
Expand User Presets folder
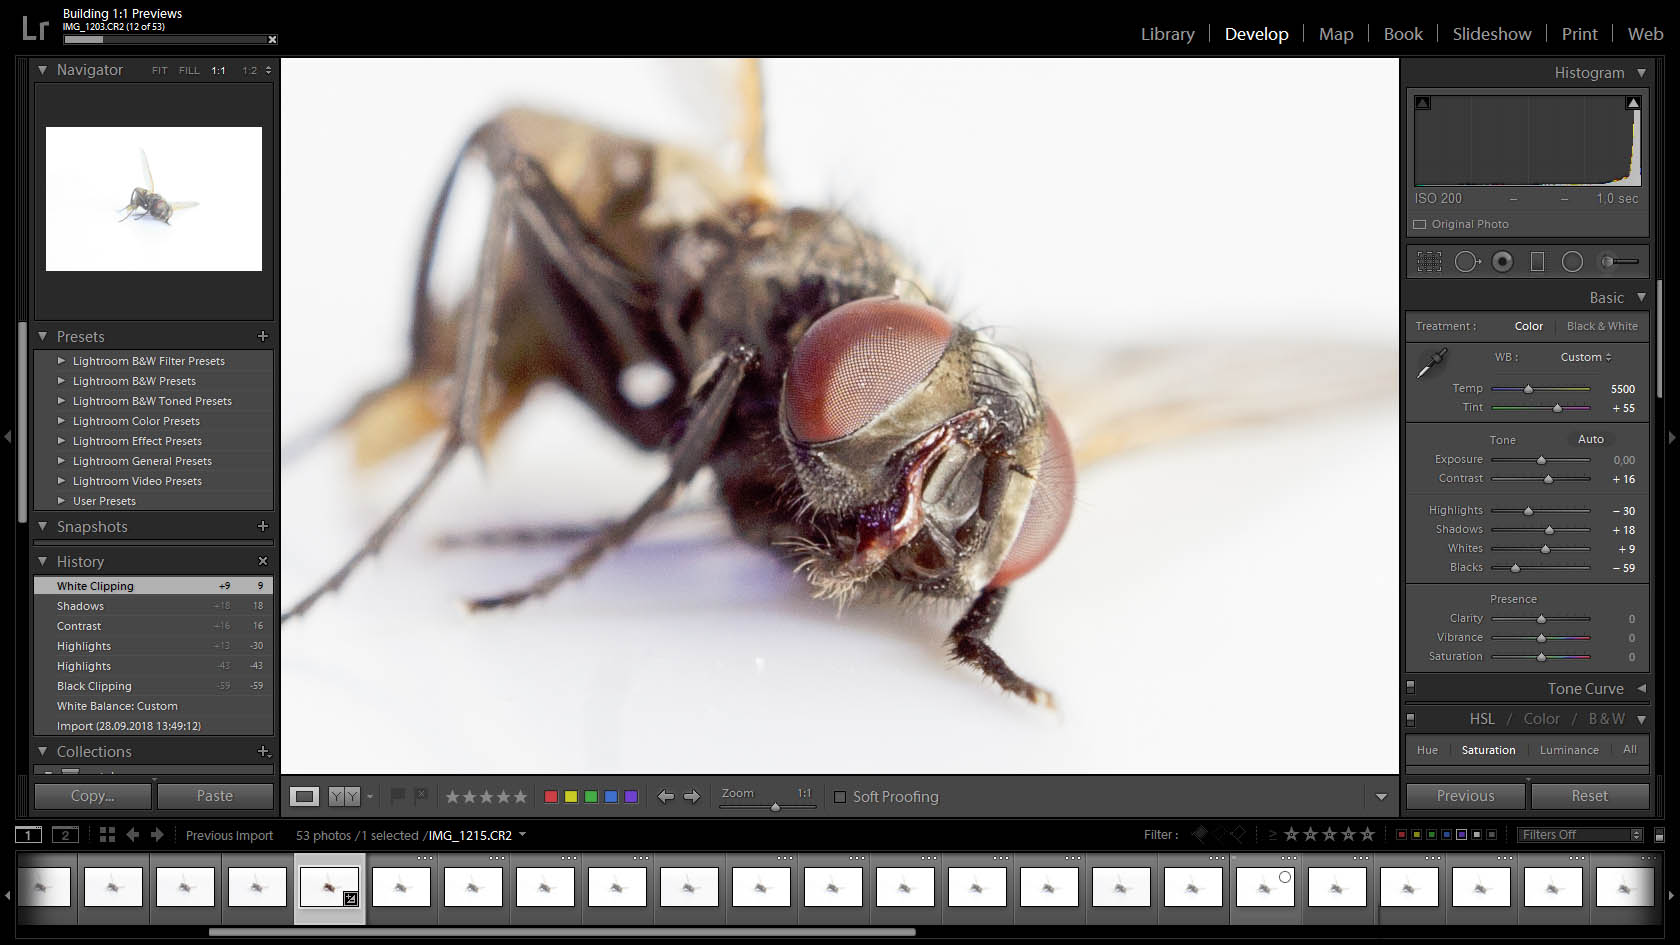pyautogui.click(x=61, y=501)
